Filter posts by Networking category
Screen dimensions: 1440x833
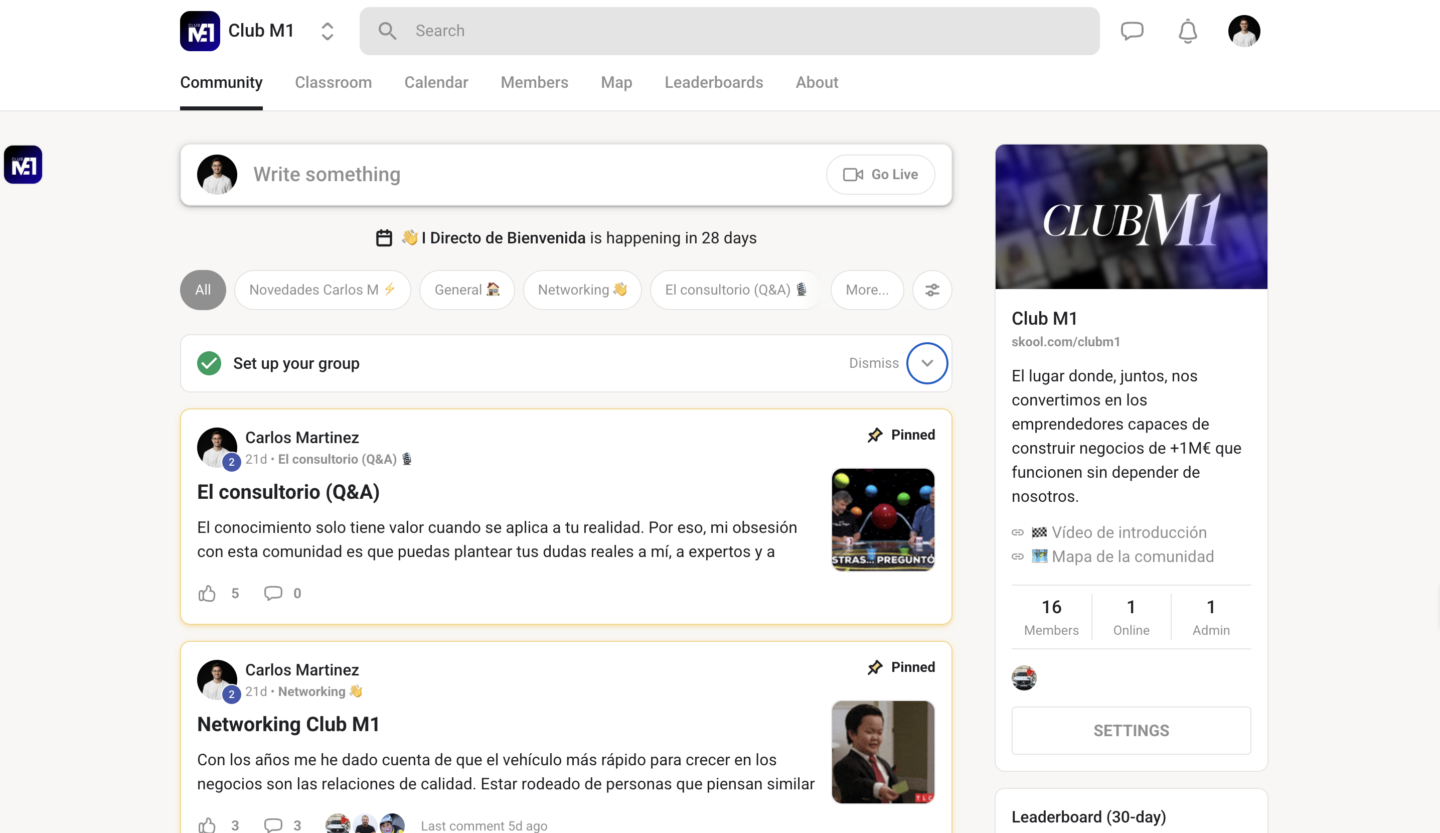(582, 290)
